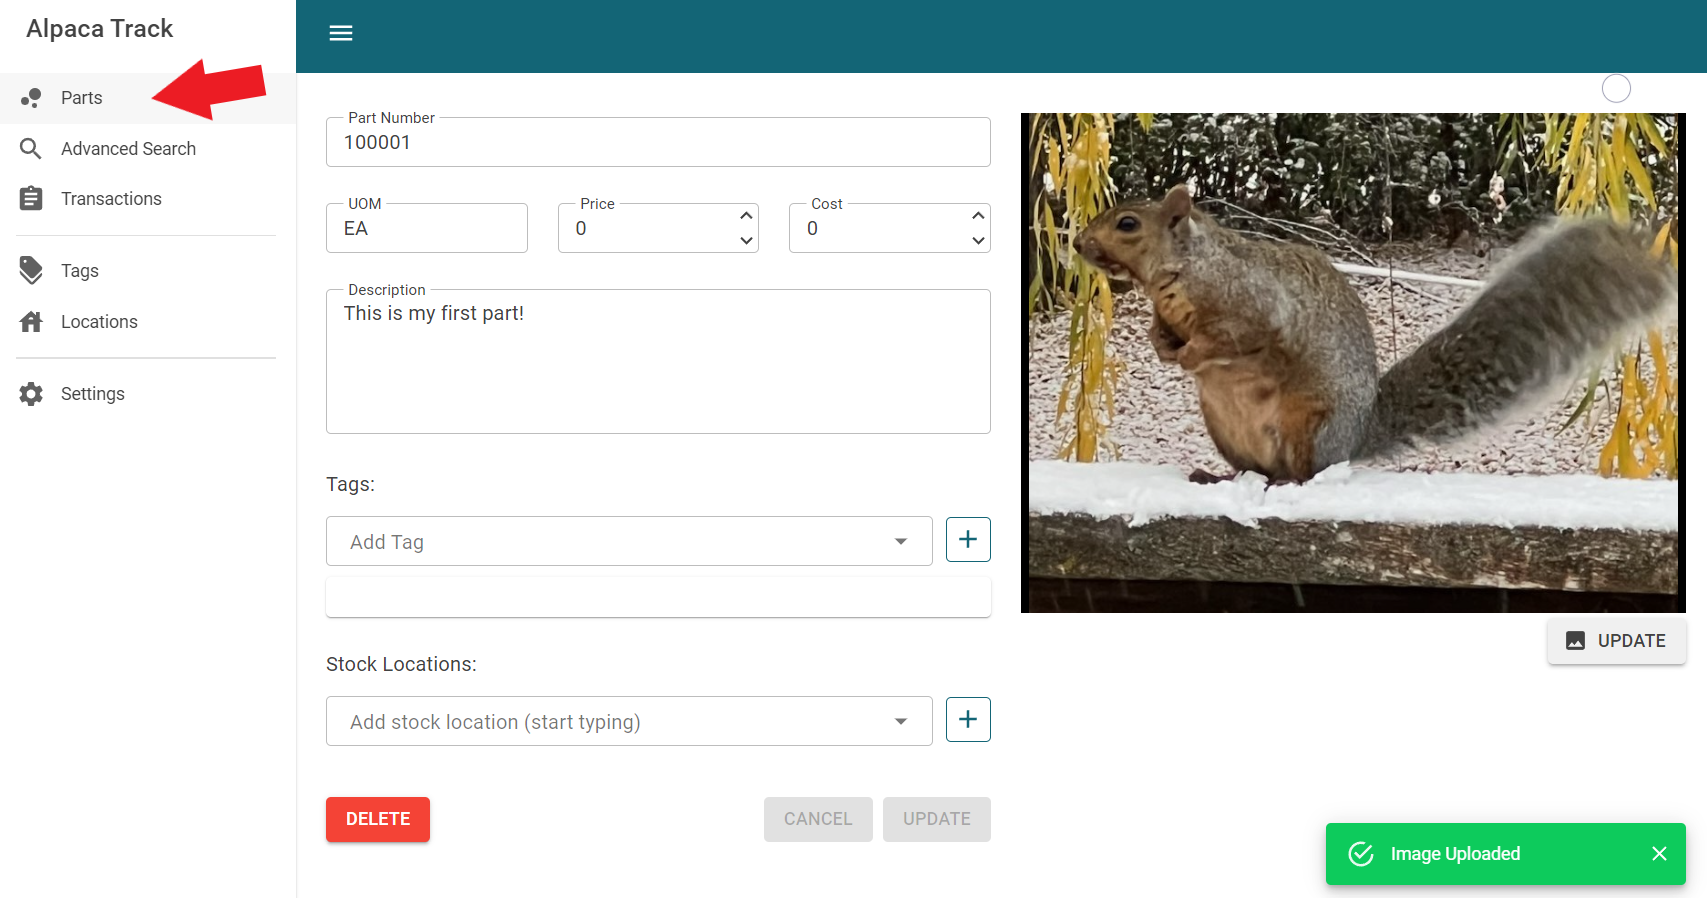Viewport: 1707px width, 898px height.
Task: Click the squirrel part image
Action: point(1352,362)
